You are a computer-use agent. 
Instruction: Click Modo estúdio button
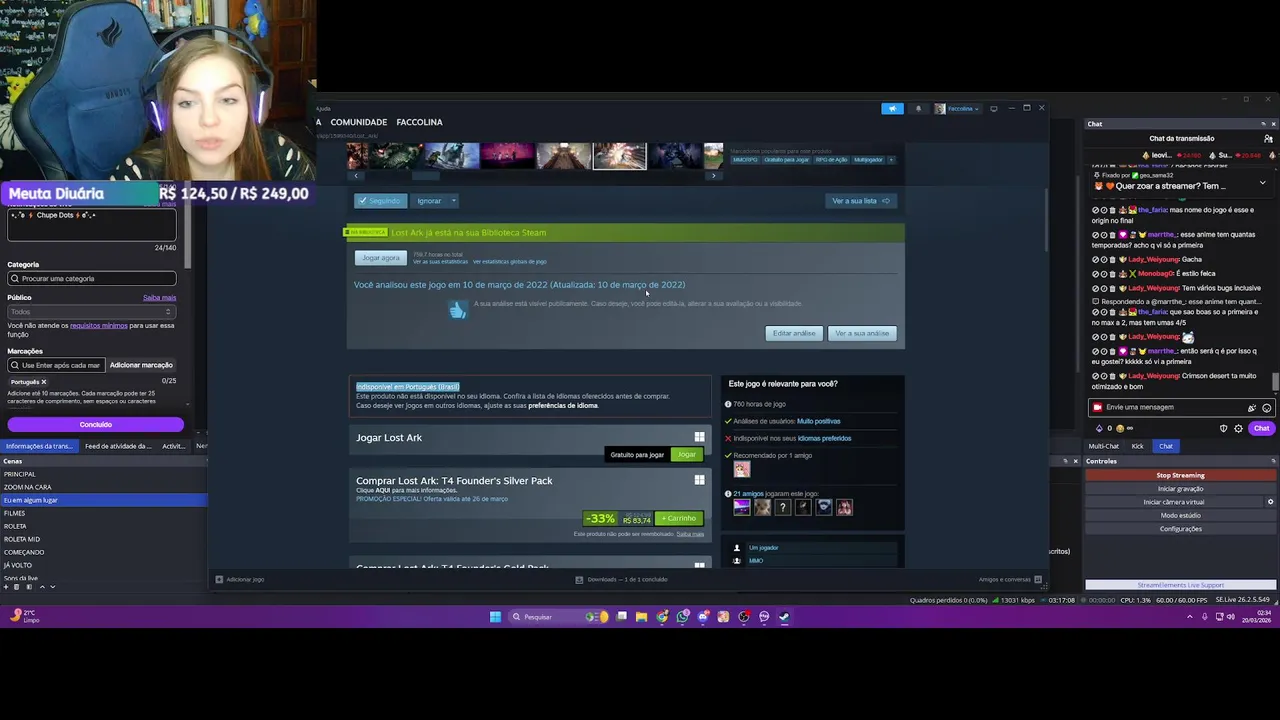click(x=1180, y=515)
